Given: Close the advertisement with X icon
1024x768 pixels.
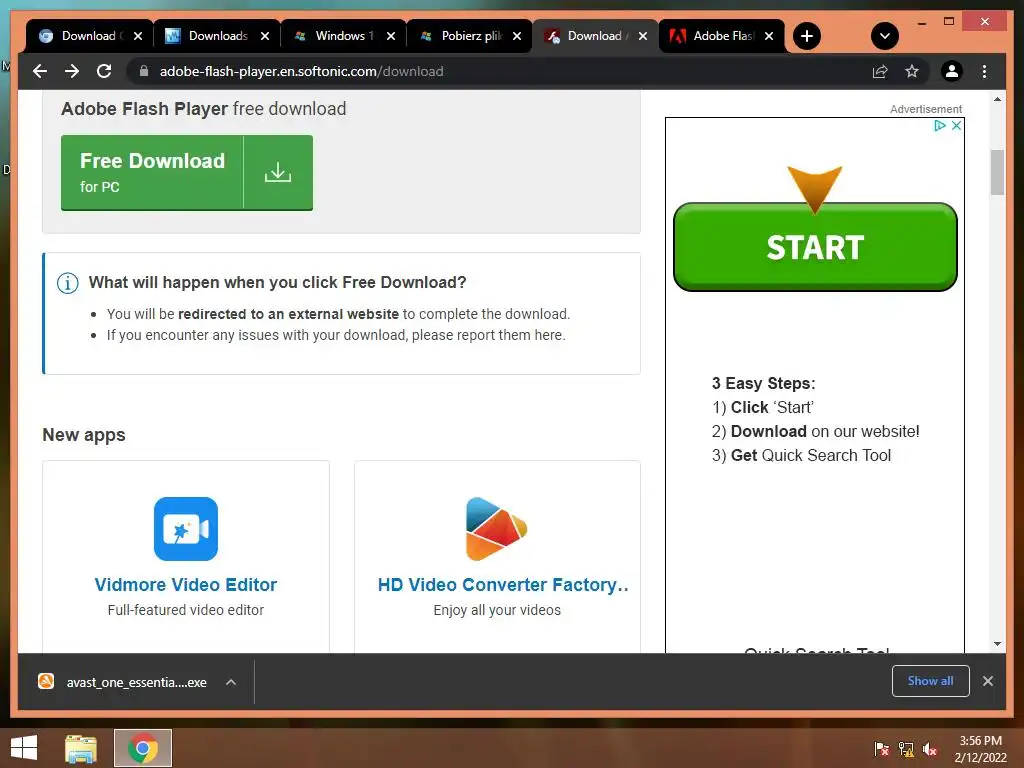Looking at the screenshot, I should click(x=956, y=125).
